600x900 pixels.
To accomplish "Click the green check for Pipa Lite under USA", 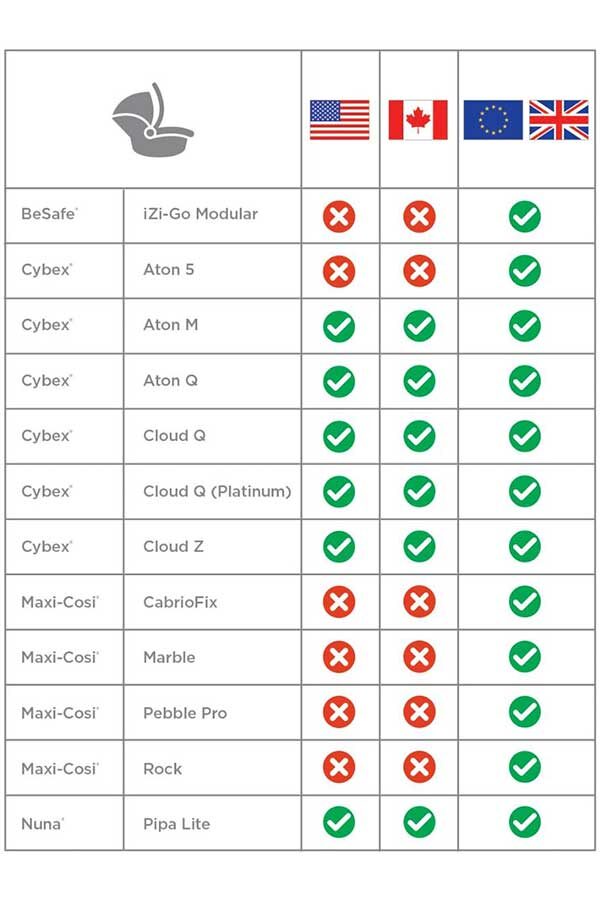I will click(x=339, y=823).
